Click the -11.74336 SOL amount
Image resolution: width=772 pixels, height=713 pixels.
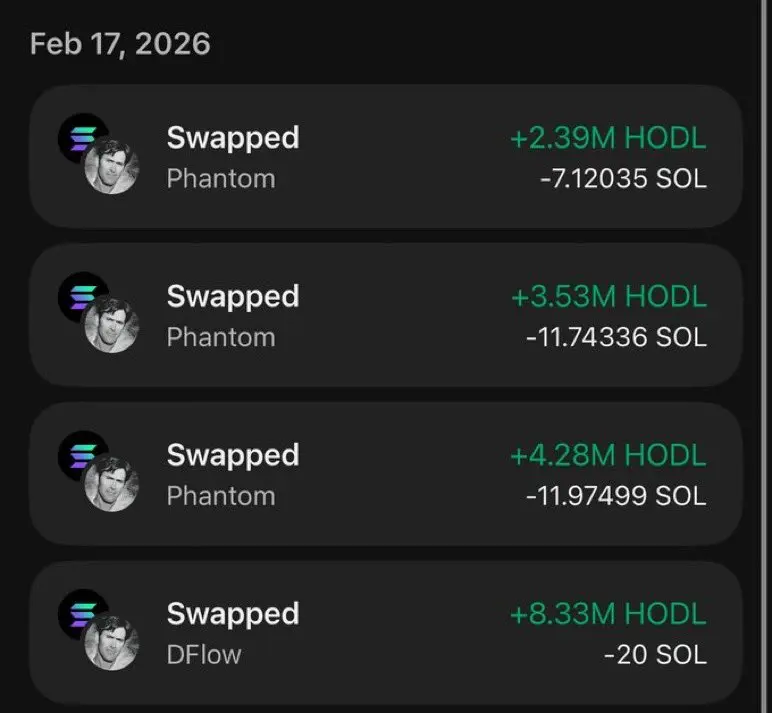pyautogui.click(x=616, y=337)
